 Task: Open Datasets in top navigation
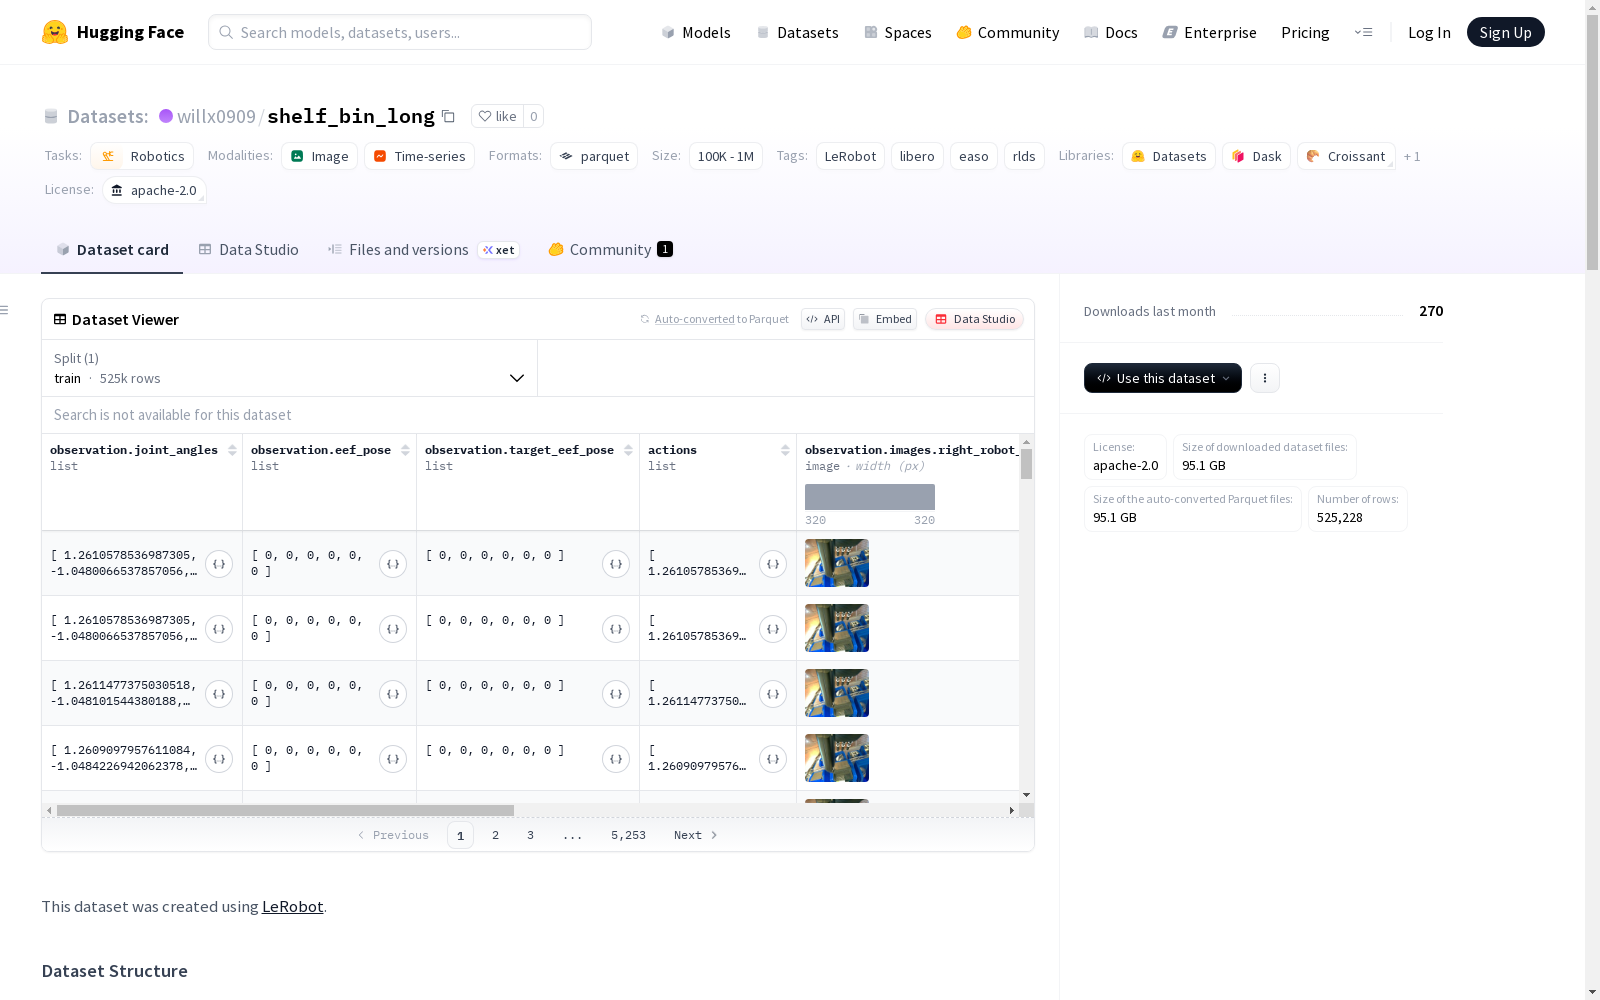coord(797,32)
